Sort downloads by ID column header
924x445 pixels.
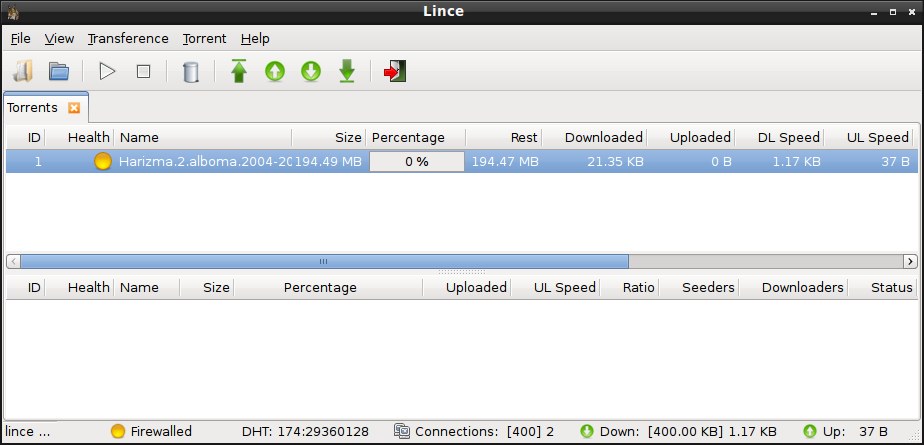pos(26,138)
